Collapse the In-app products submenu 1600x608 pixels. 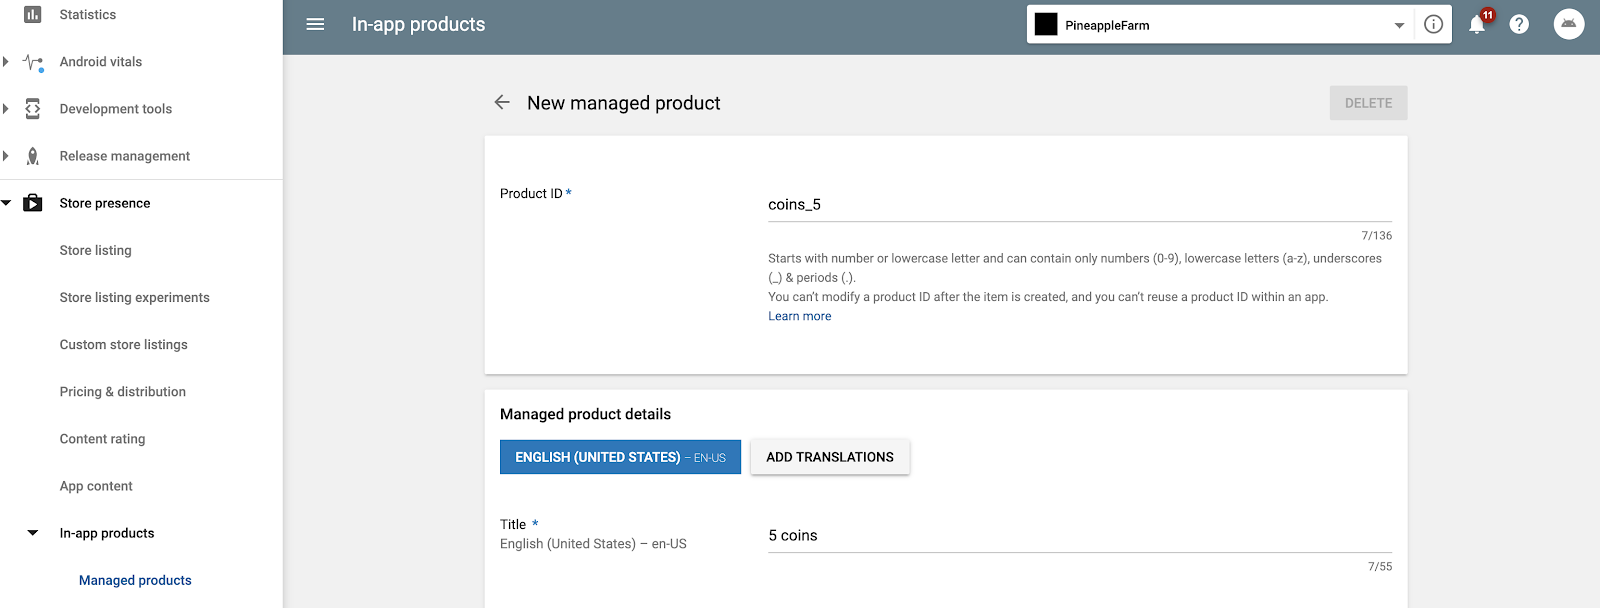(x=33, y=533)
